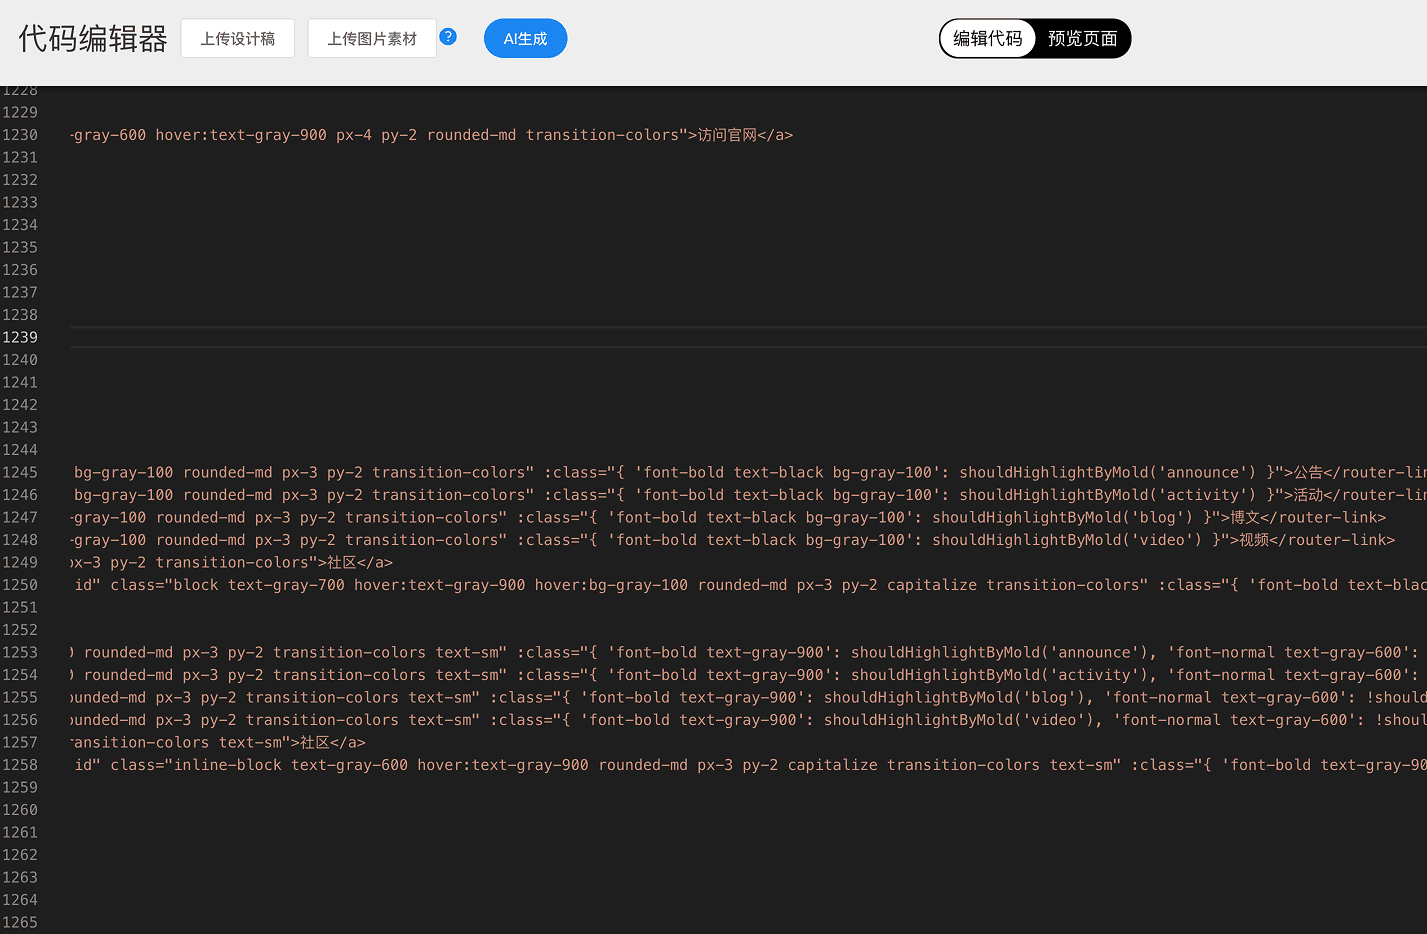1427x934 pixels.
Task: Click line number 1264 in the gutter
Action: (x=20, y=900)
